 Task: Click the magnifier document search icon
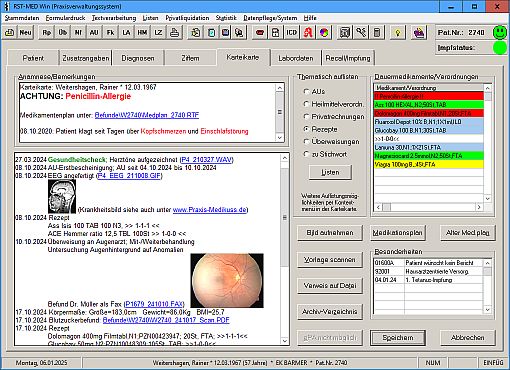(x=240, y=33)
